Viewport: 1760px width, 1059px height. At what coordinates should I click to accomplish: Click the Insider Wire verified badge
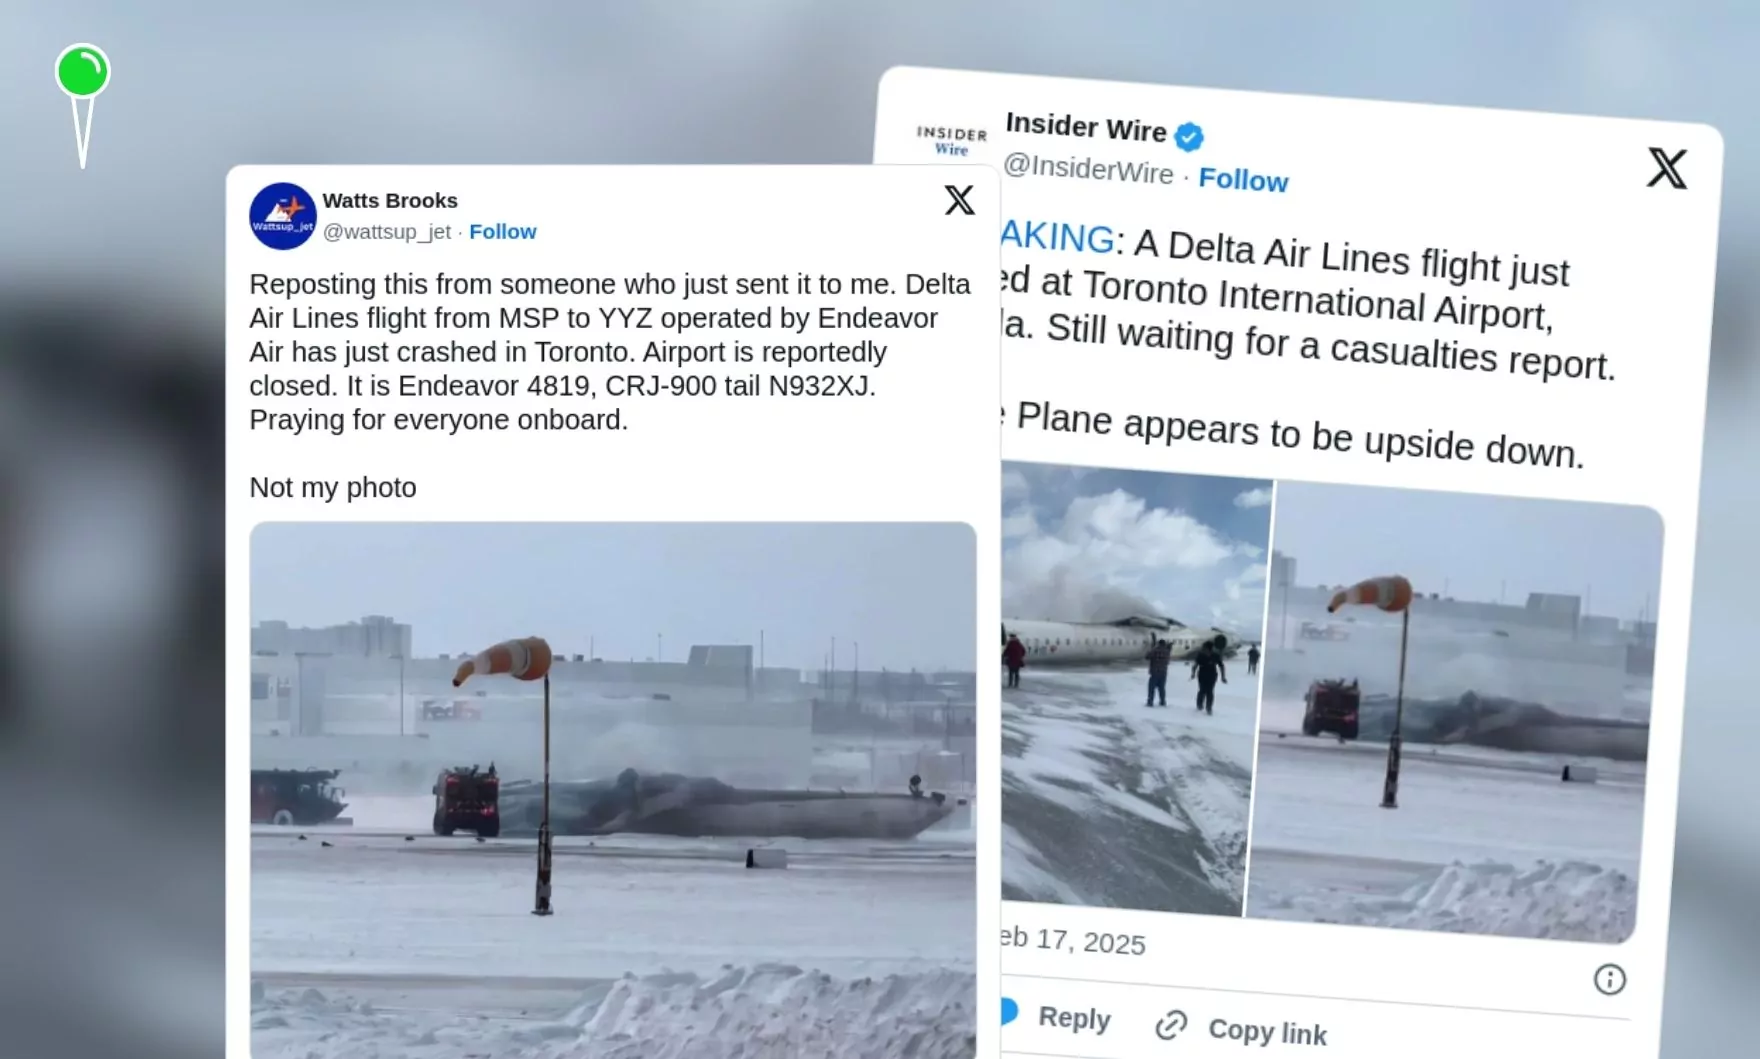pyautogui.click(x=1189, y=136)
